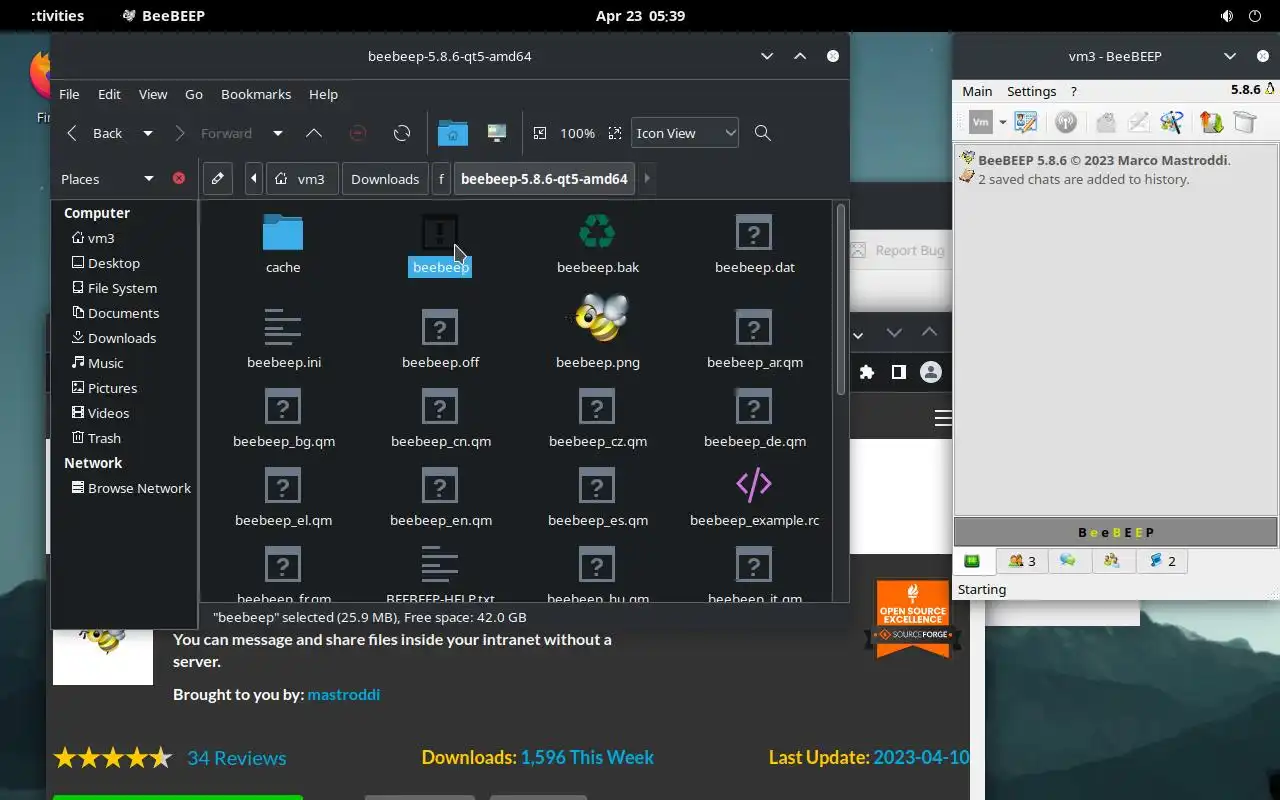Click the browser extensions puzzle icon
This screenshot has width=1280, height=800.
click(x=867, y=372)
